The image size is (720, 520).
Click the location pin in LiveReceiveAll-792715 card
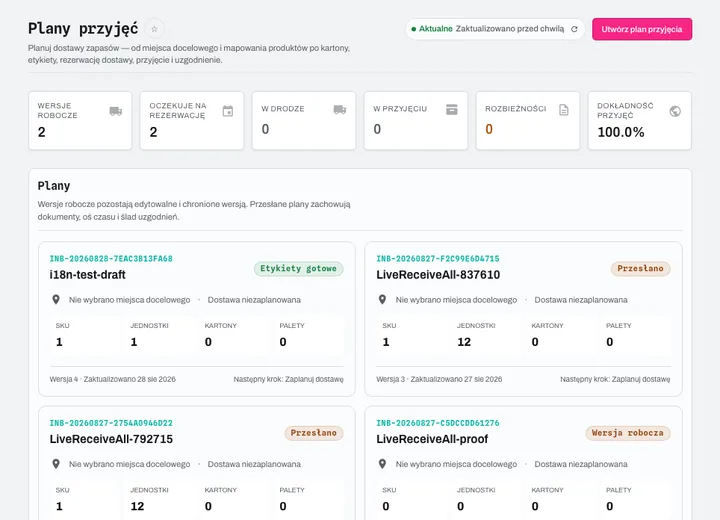click(x=56, y=464)
